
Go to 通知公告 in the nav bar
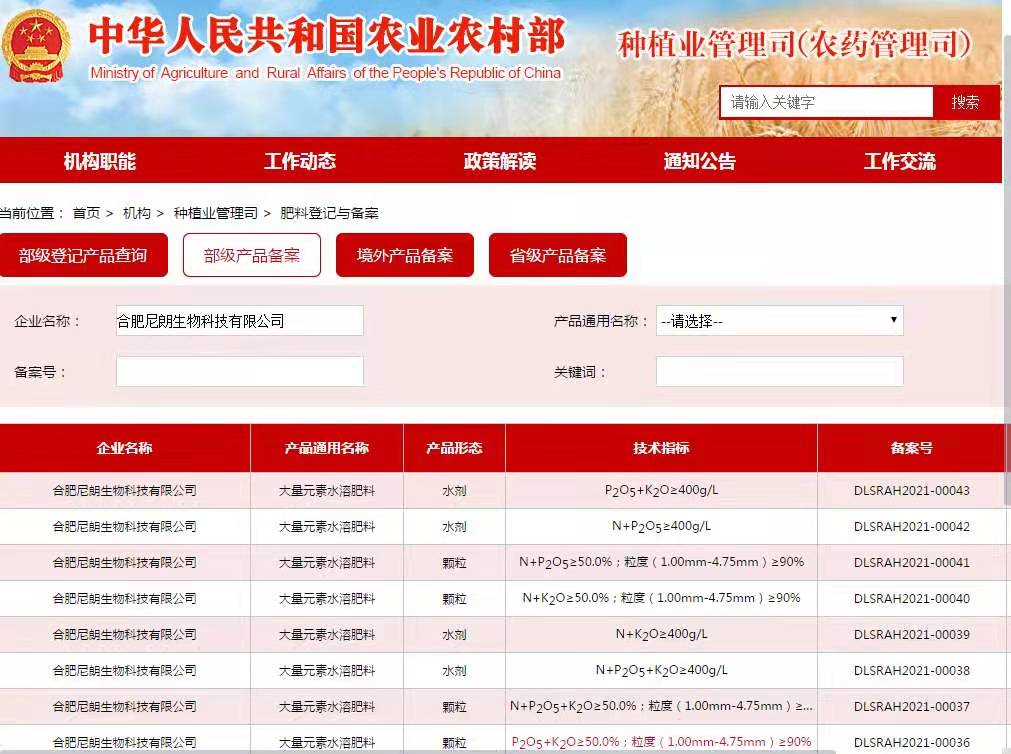point(700,161)
